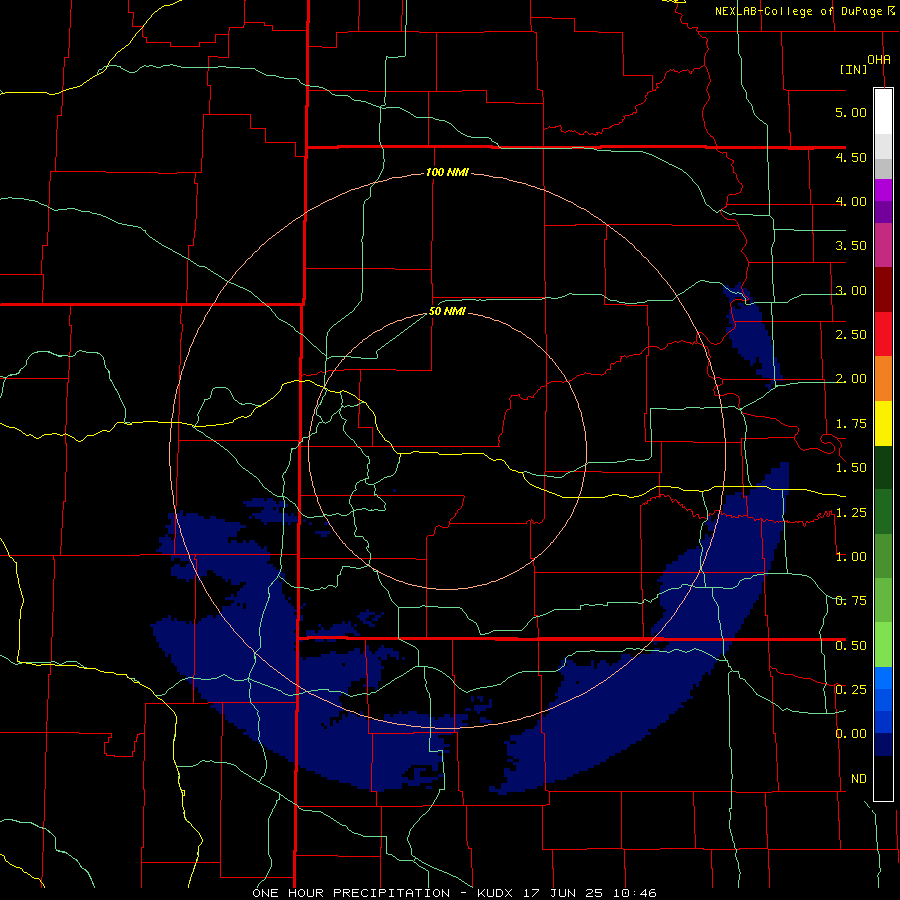Click the 4.50 legend value
Screen dimensions: 900x900
pos(851,157)
